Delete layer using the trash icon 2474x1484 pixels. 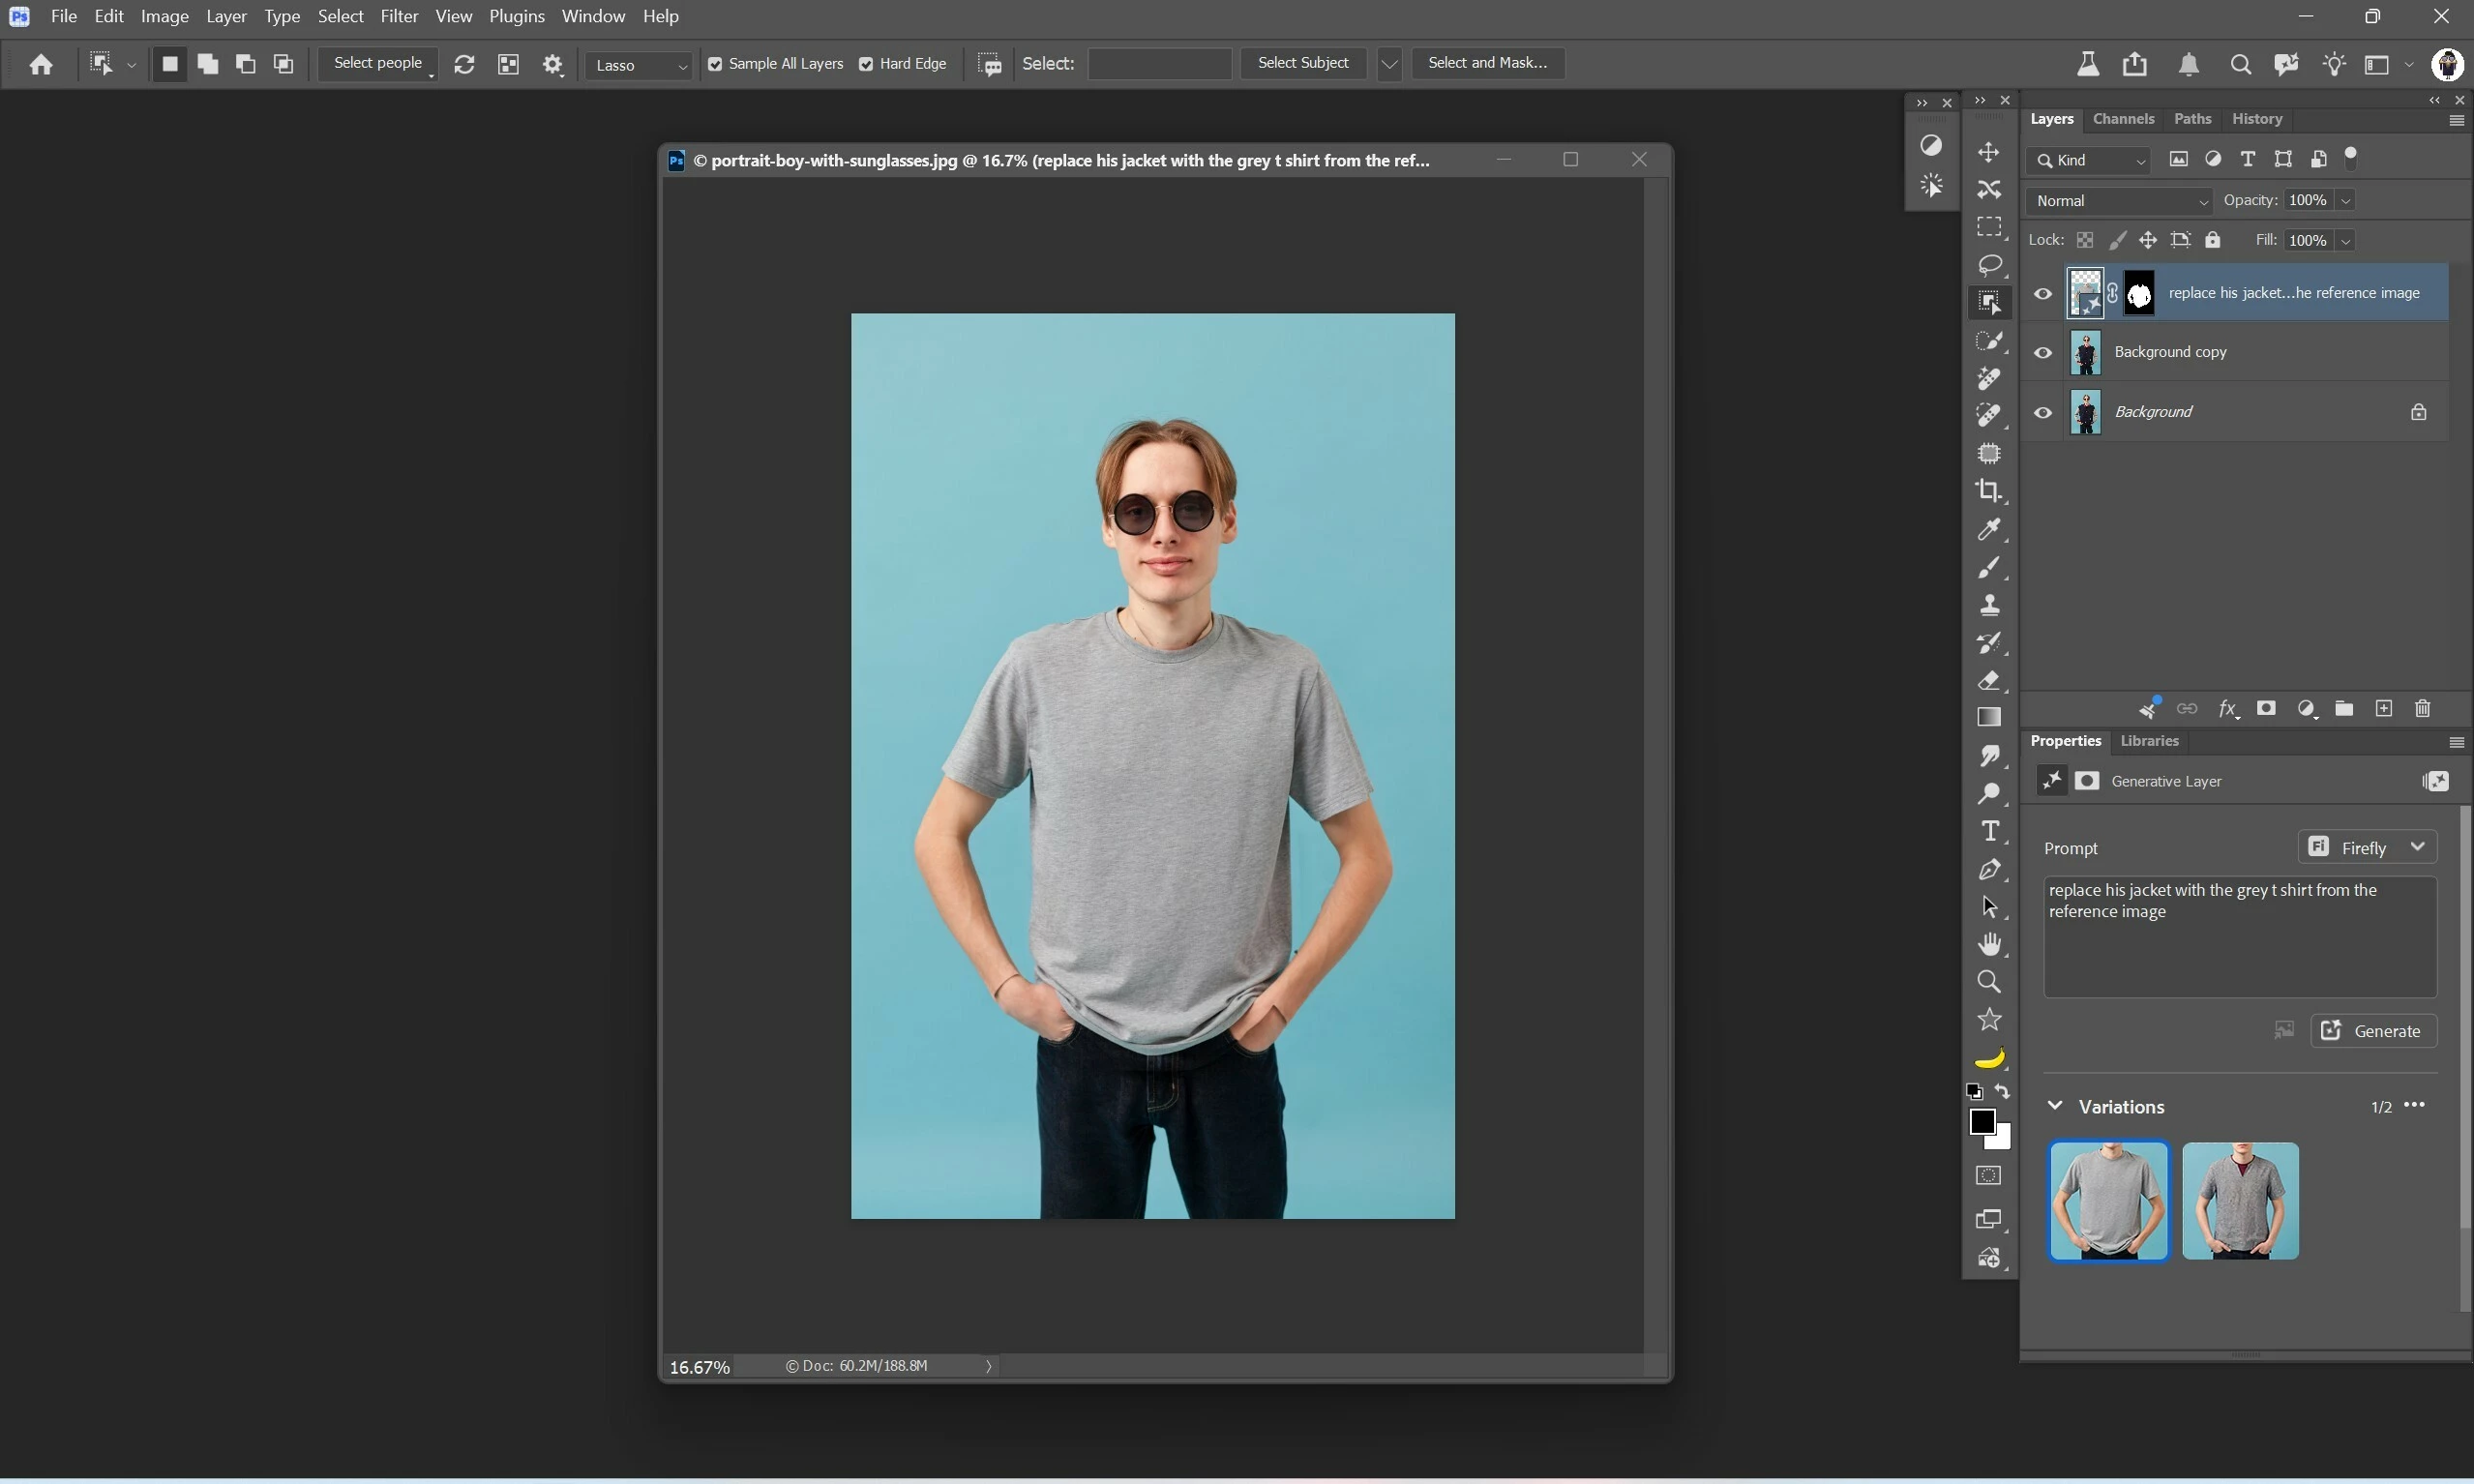click(2422, 709)
